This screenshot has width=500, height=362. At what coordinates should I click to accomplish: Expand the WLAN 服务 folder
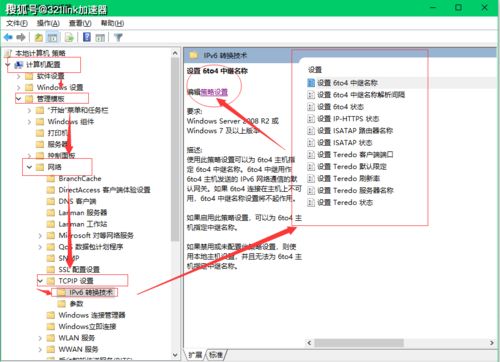40,338
